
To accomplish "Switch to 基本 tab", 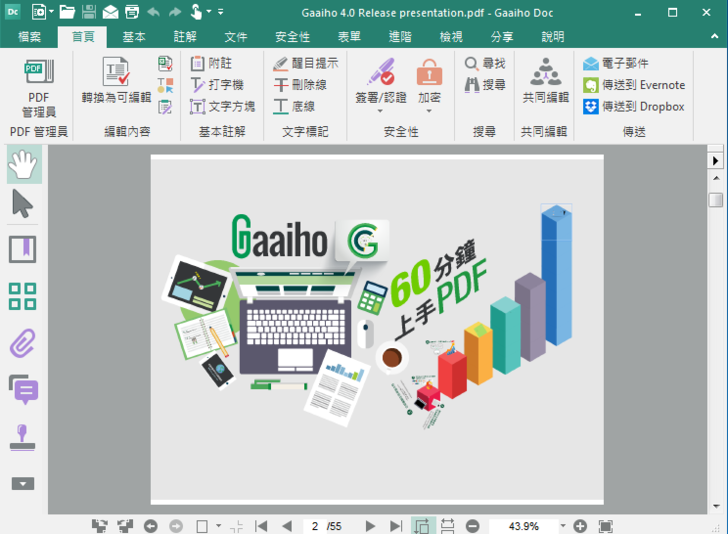I will [134, 37].
